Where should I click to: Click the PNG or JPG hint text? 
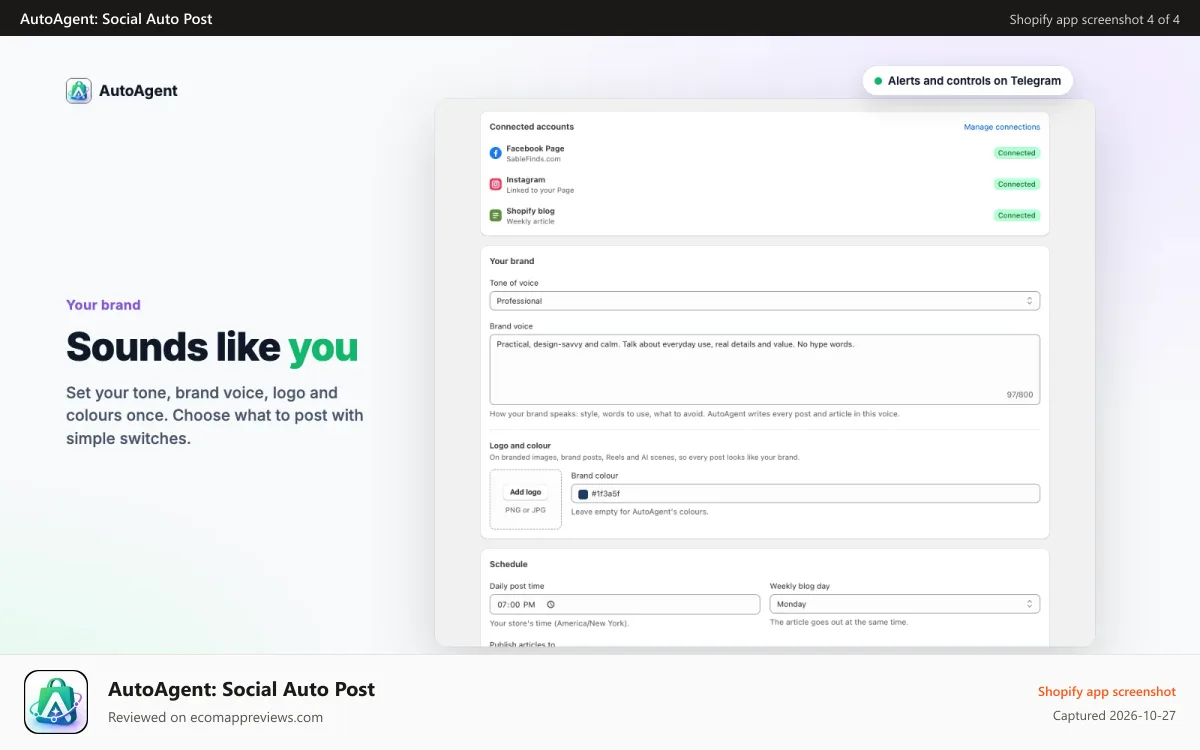click(x=526, y=510)
